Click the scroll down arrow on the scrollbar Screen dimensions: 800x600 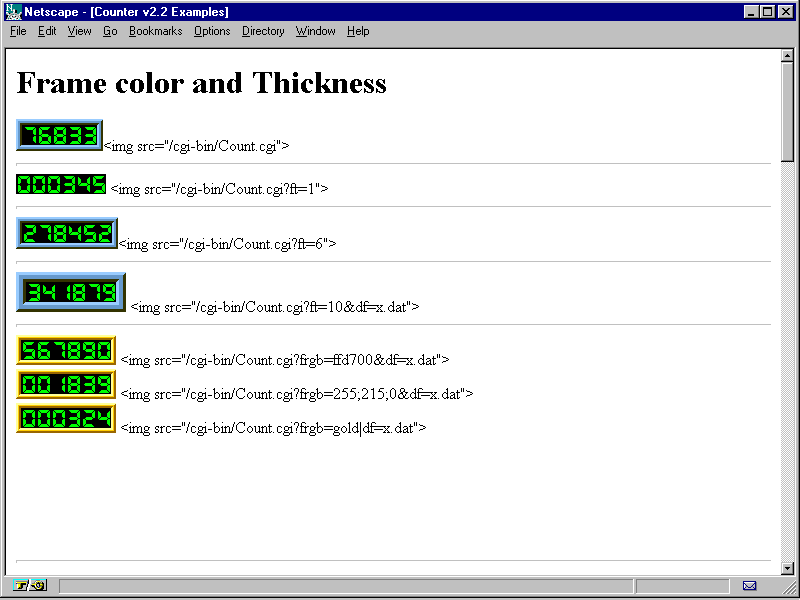[x=787, y=568]
